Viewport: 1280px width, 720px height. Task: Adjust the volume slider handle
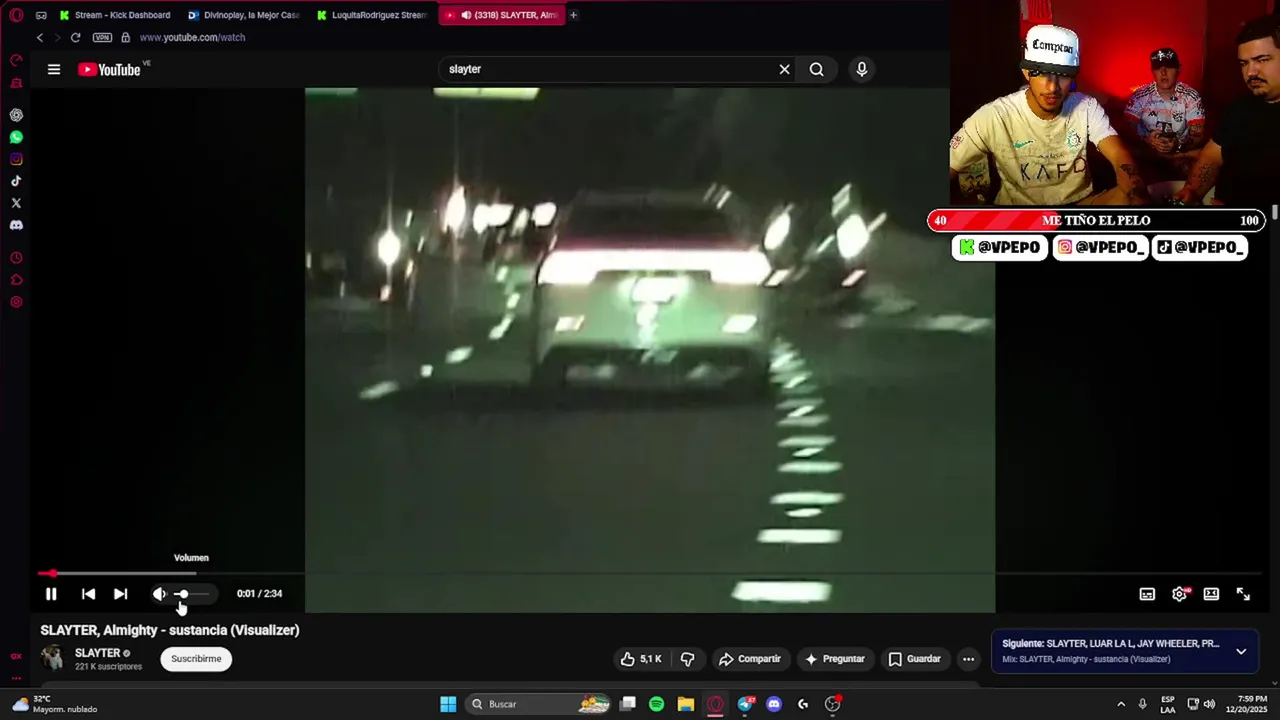pyautogui.click(x=182, y=594)
